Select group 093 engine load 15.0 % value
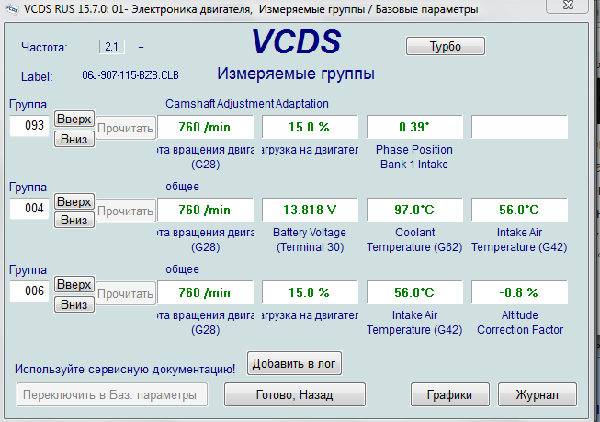The image size is (600, 422). [x=310, y=127]
